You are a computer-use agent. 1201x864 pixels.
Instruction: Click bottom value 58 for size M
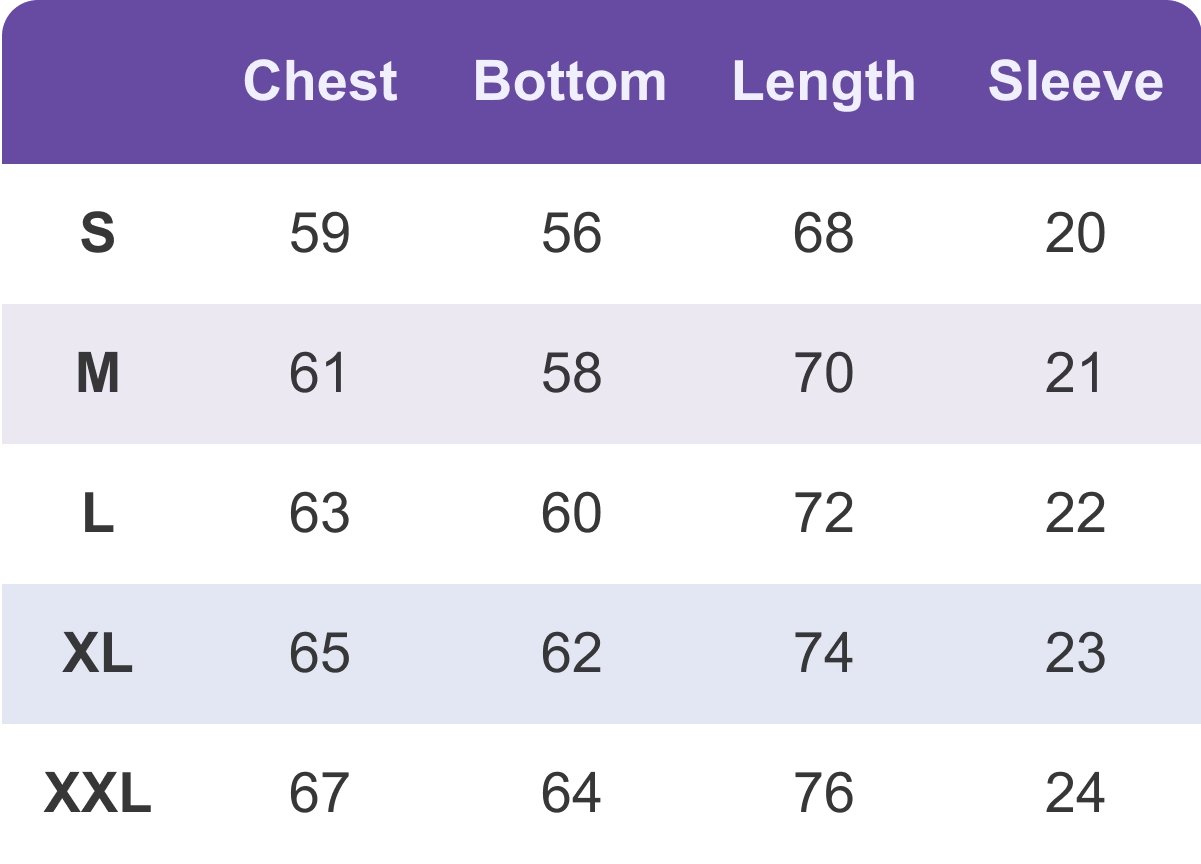pos(571,374)
